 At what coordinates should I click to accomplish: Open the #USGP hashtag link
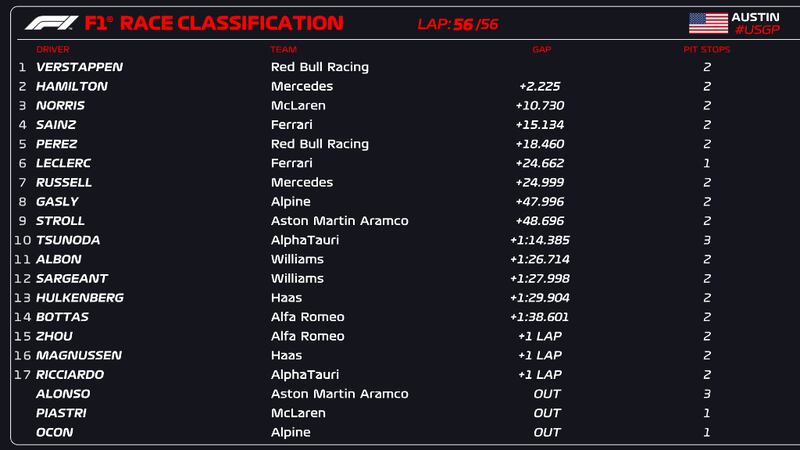[x=754, y=30]
